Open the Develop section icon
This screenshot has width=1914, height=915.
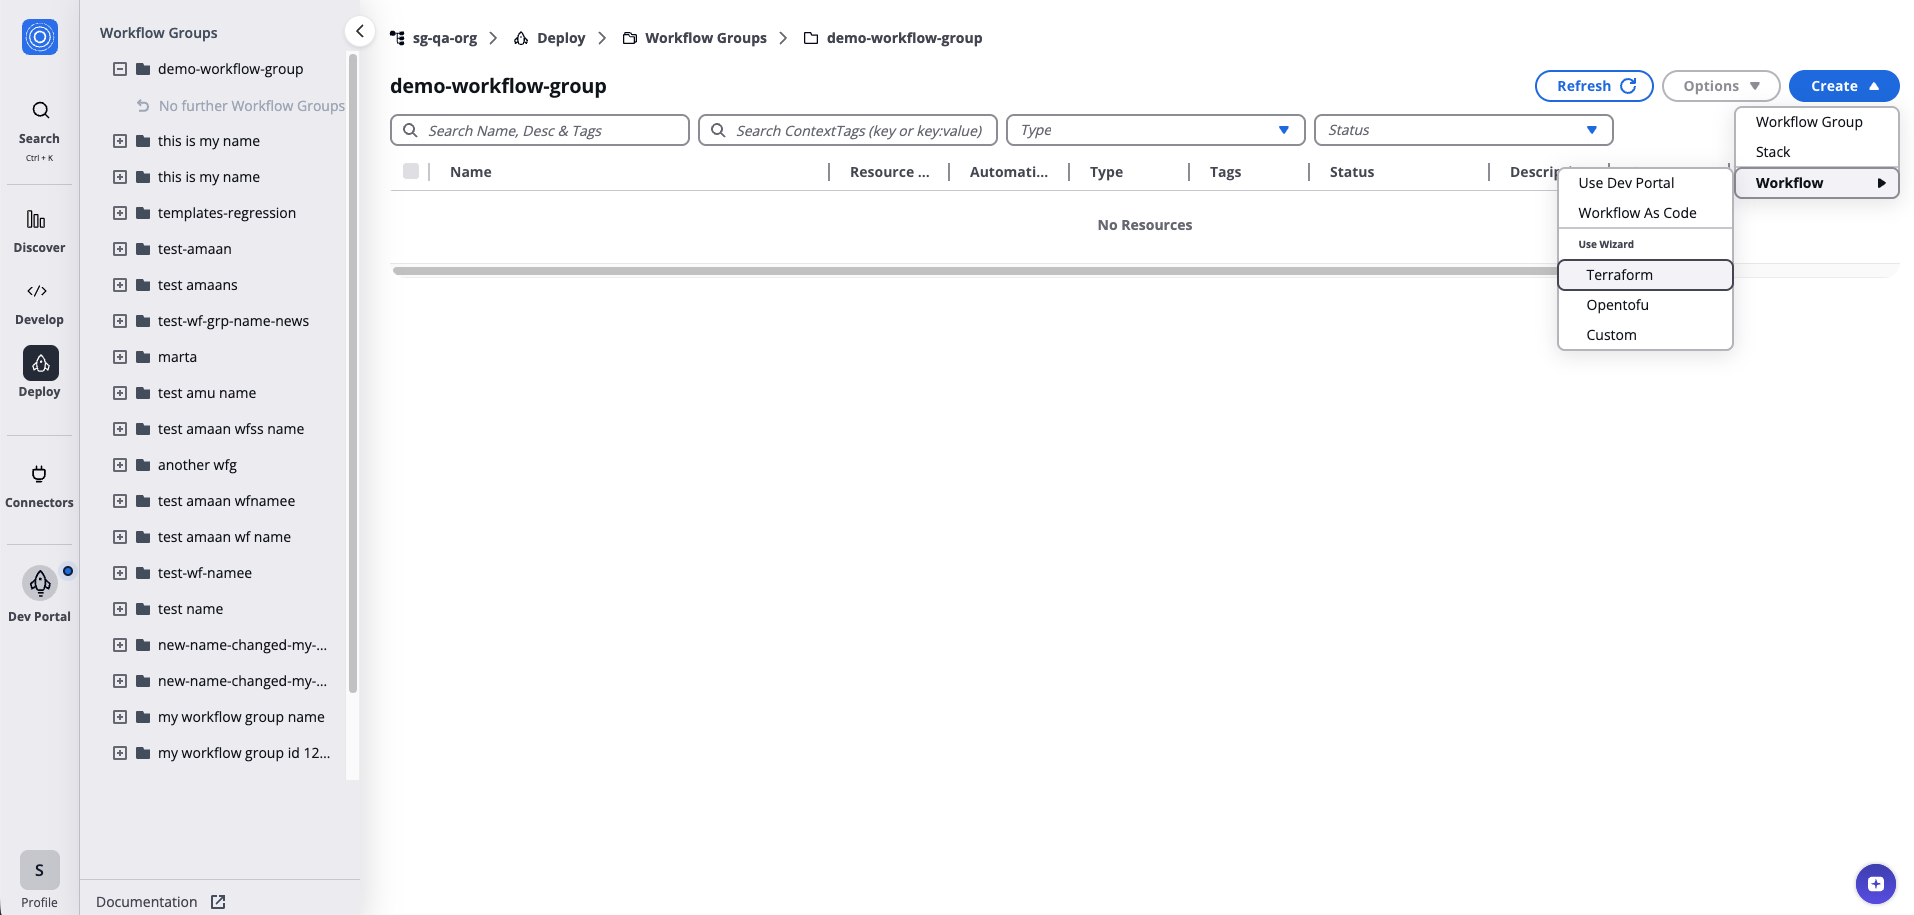tap(39, 291)
